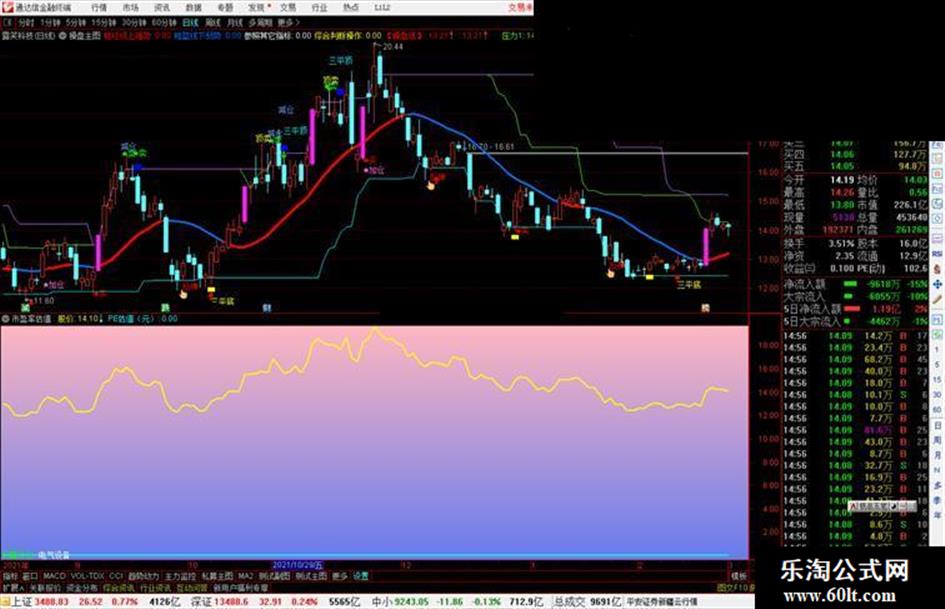
Task: Open the 综合资讯 tab
Action: (119, 587)
